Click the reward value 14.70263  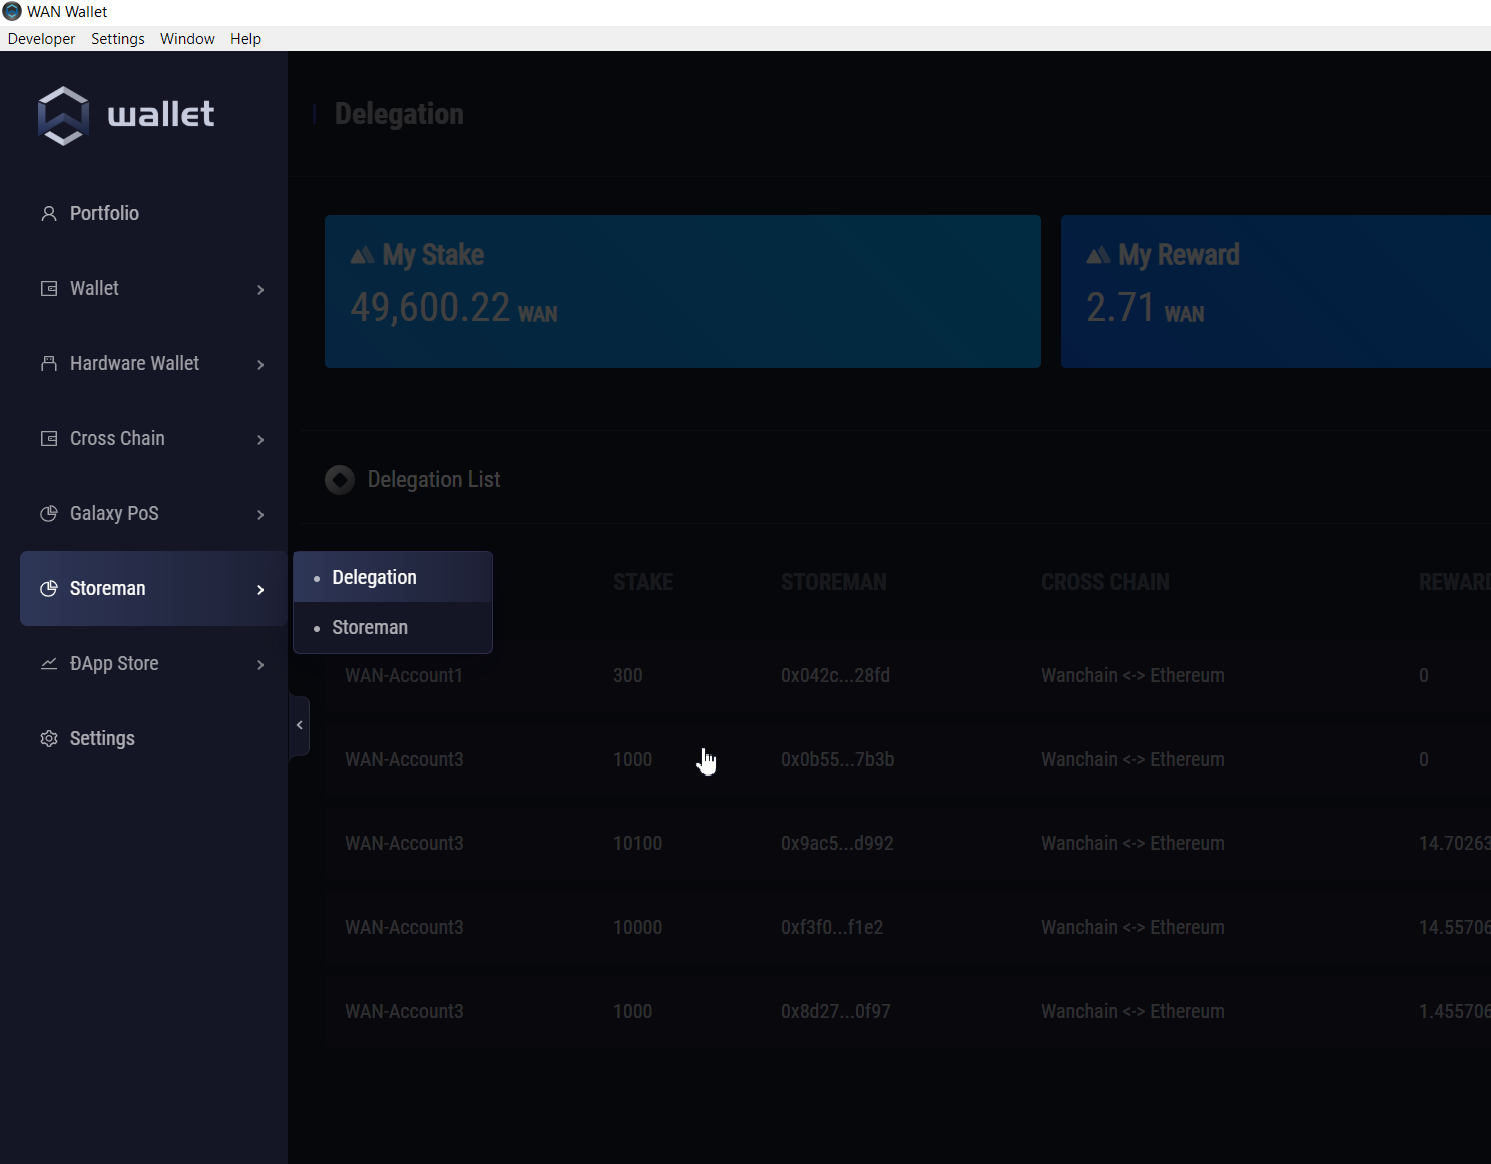point(1454,843)
